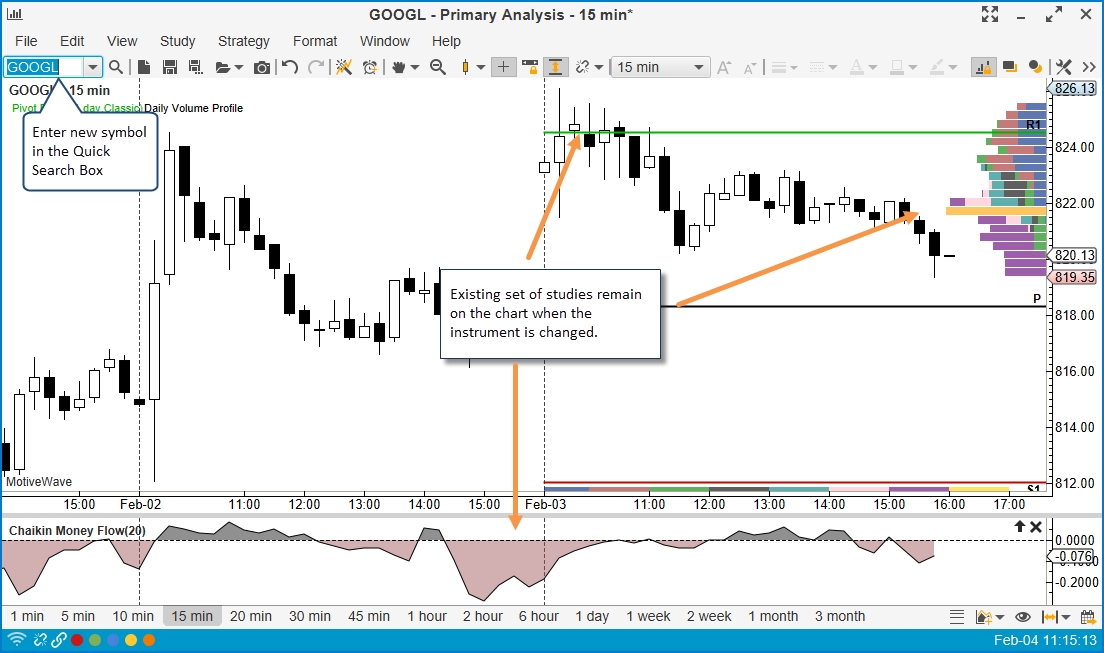Take a chart snapshot with camera icon
1104x653 pixels.
[x=262, y=67]
